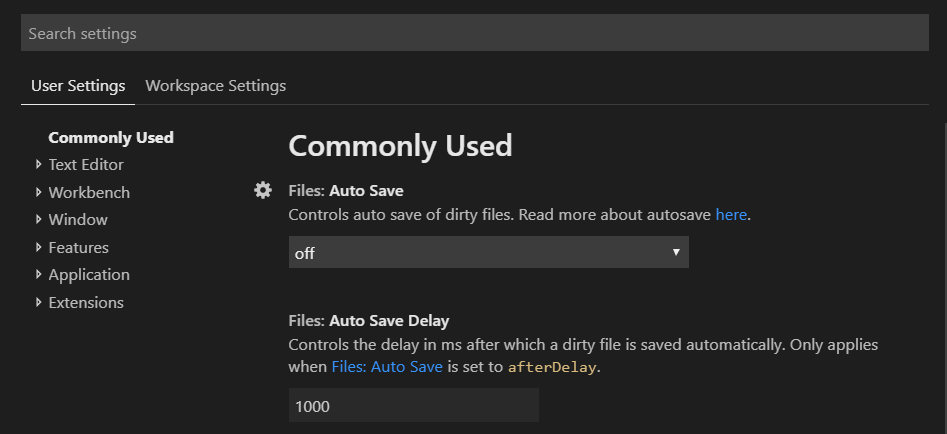Click the Auto Save Delay field showing 1000

pyautogui.click(x=414, y=405)
